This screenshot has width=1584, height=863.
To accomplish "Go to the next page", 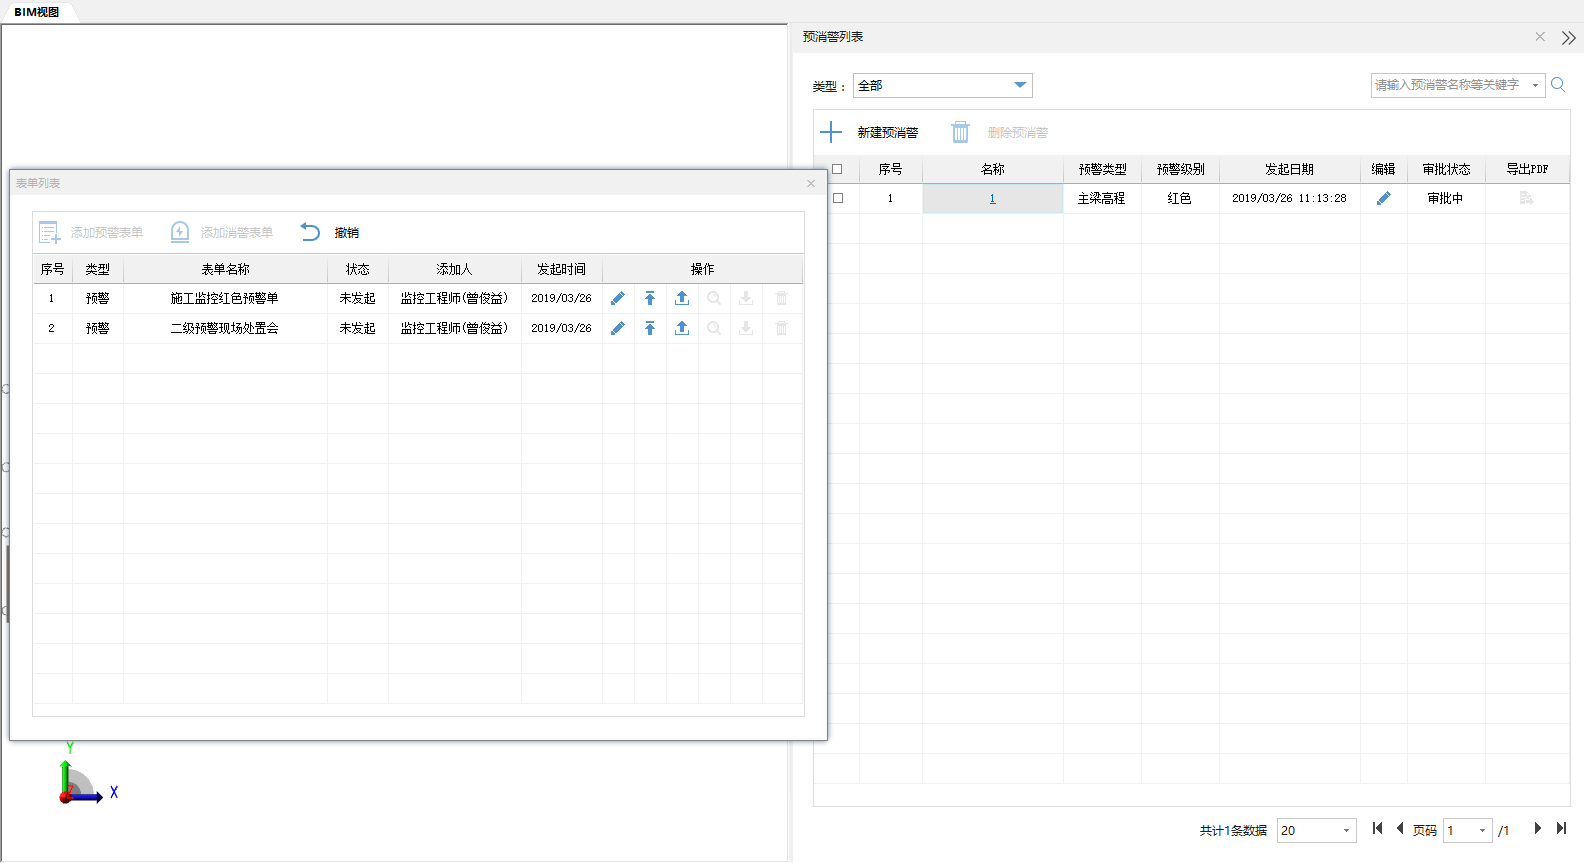I will coord(1538,828).
